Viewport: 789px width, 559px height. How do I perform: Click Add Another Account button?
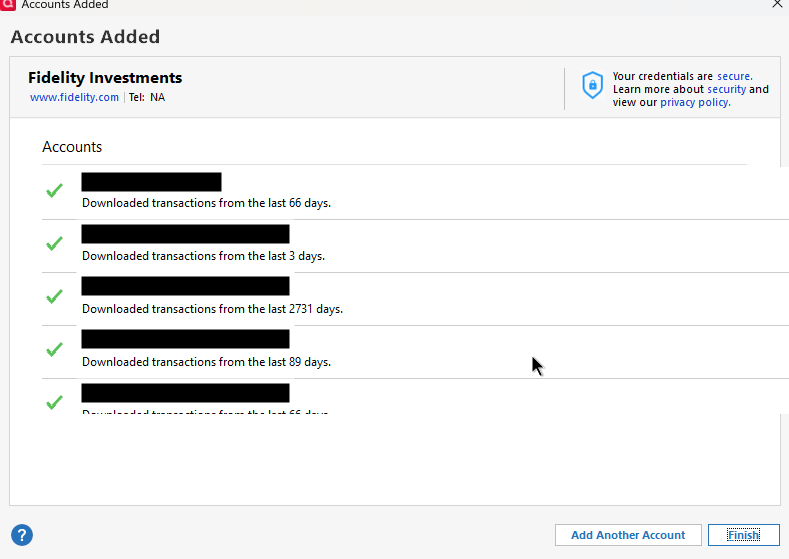[x=628, y=535]
